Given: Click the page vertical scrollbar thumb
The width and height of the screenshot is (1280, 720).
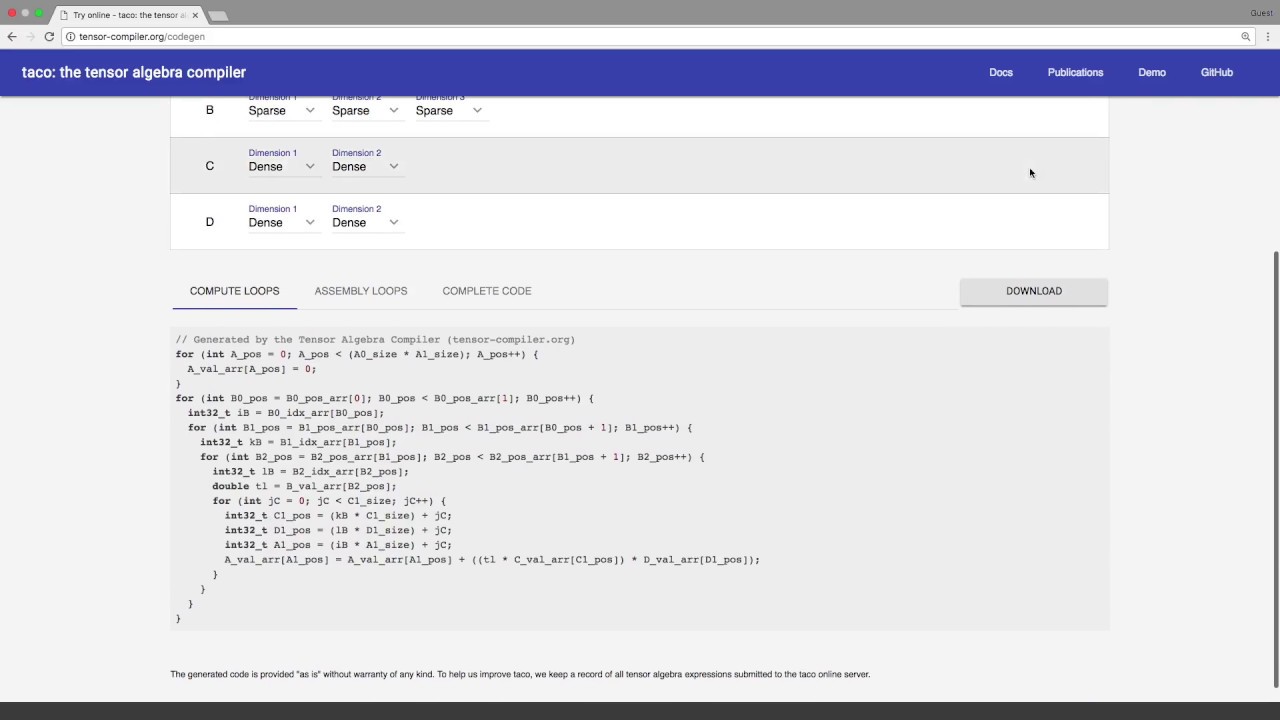Looking at the screenshot, I should click(1275, 469).
